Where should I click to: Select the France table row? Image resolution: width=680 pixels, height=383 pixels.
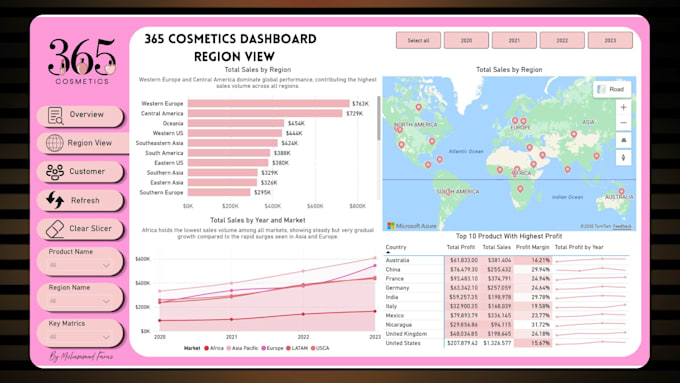point(506,278)
